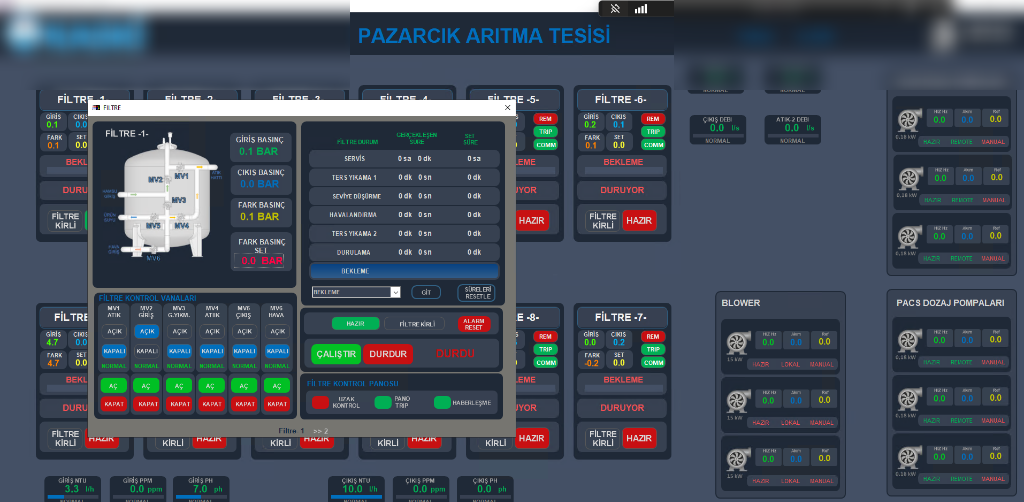Go to next filter page '>> 2'
The height and width of the screenshot is (502, 1024).
pyautogui.click(x=321, y=431)
